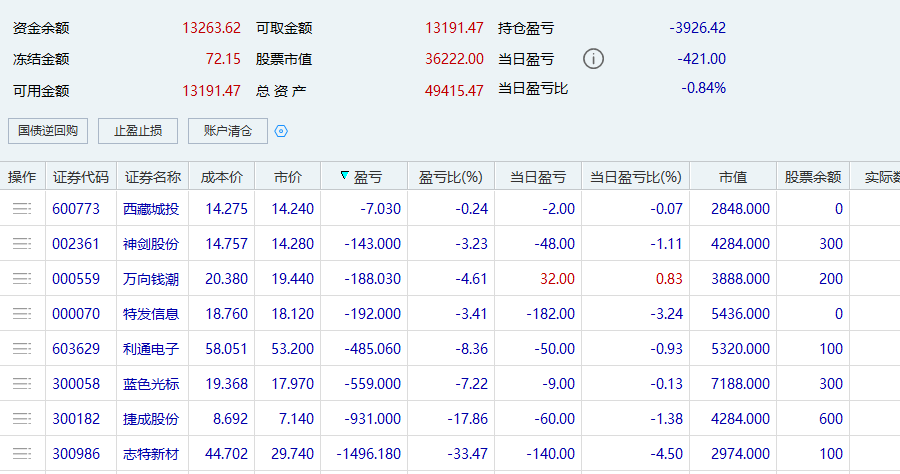This screenshot has width=900, height=474.
Task: Select the 志特新材 stock name
Action: click(x=151, y=454)
